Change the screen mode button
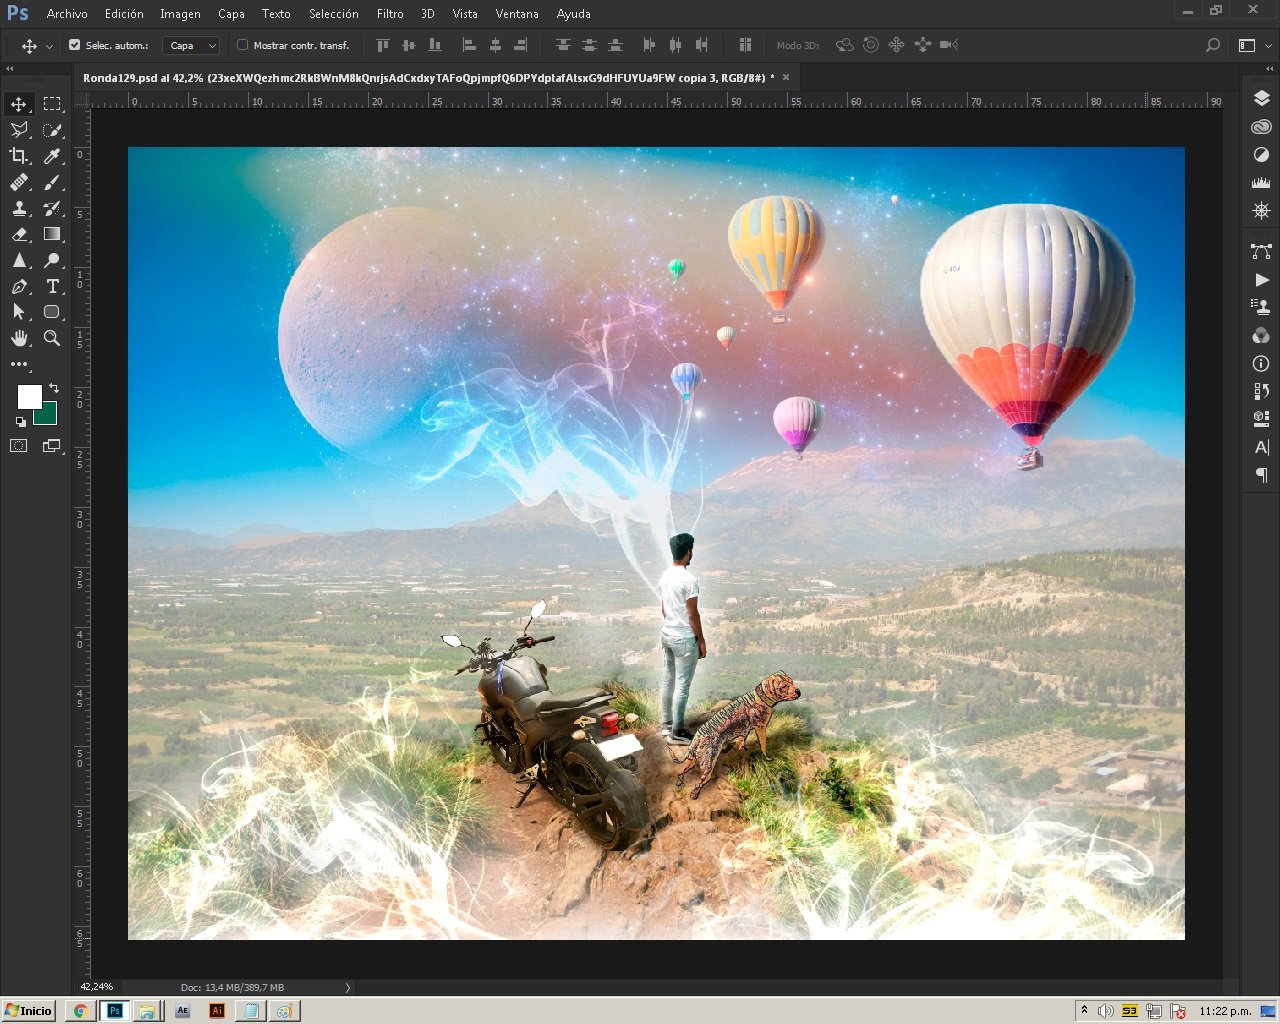 pyautogui.click(x=52, y=446)
